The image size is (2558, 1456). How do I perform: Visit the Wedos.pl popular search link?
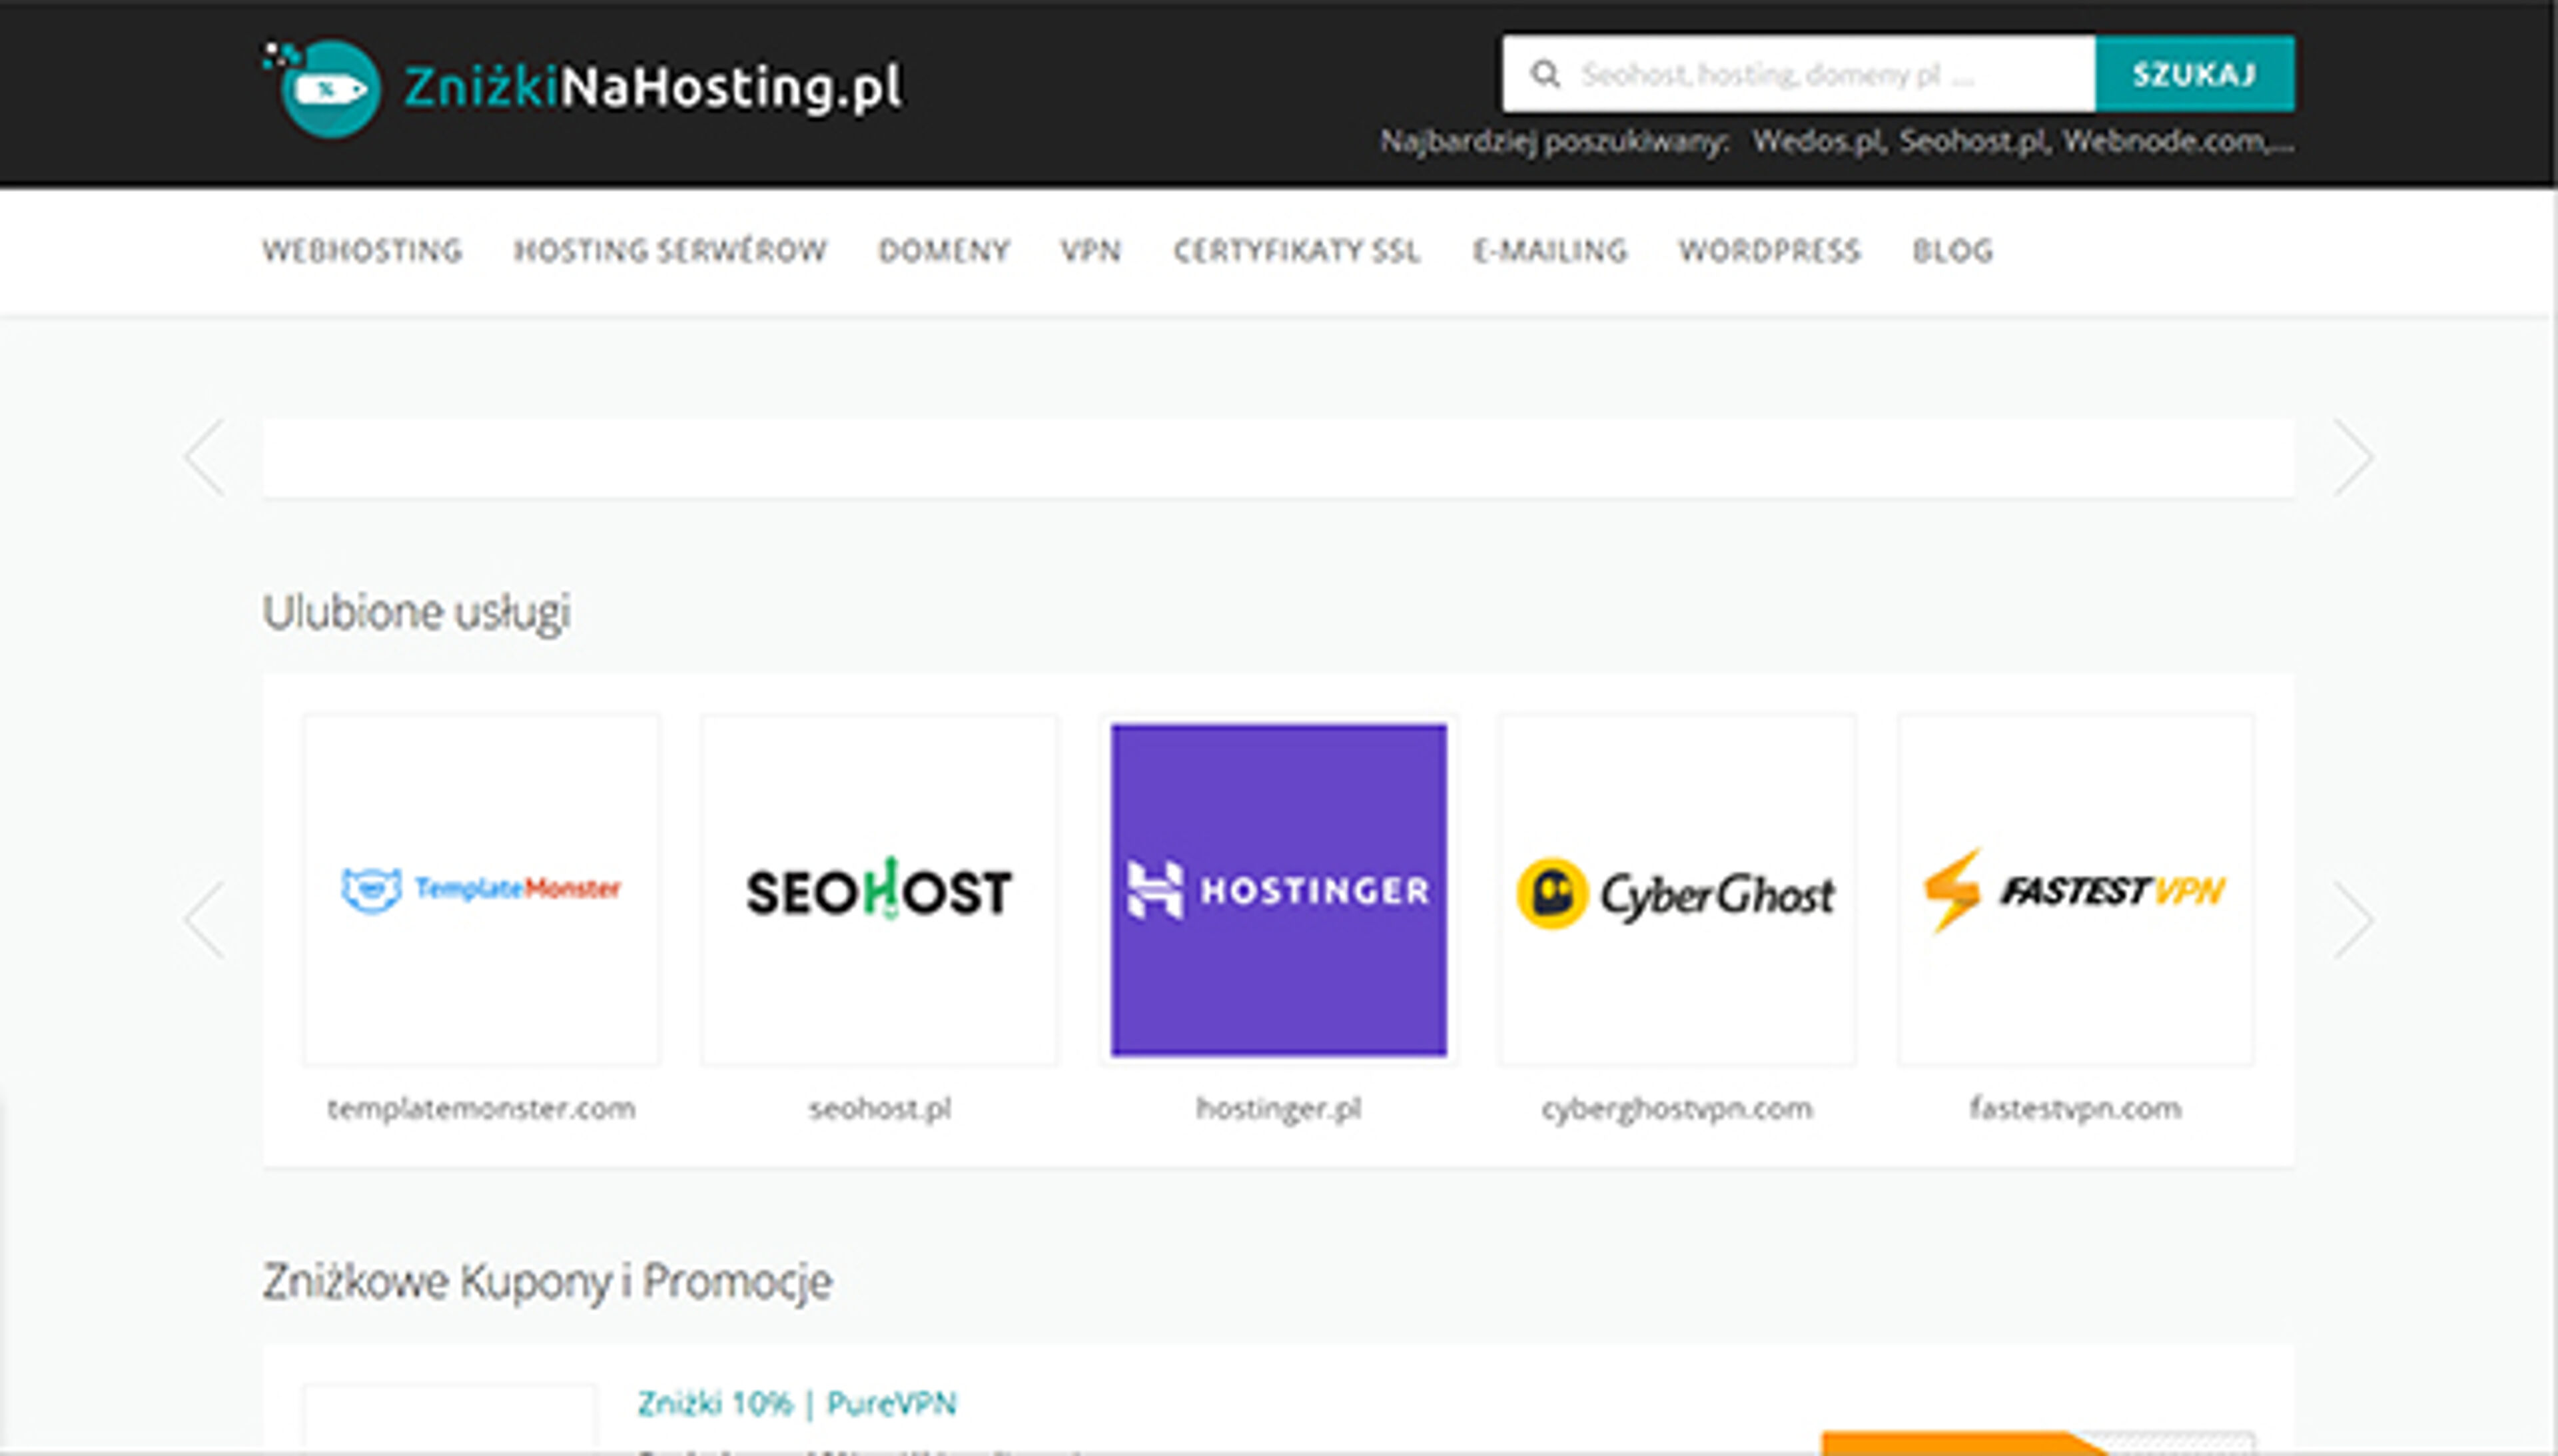[1820, 140]
